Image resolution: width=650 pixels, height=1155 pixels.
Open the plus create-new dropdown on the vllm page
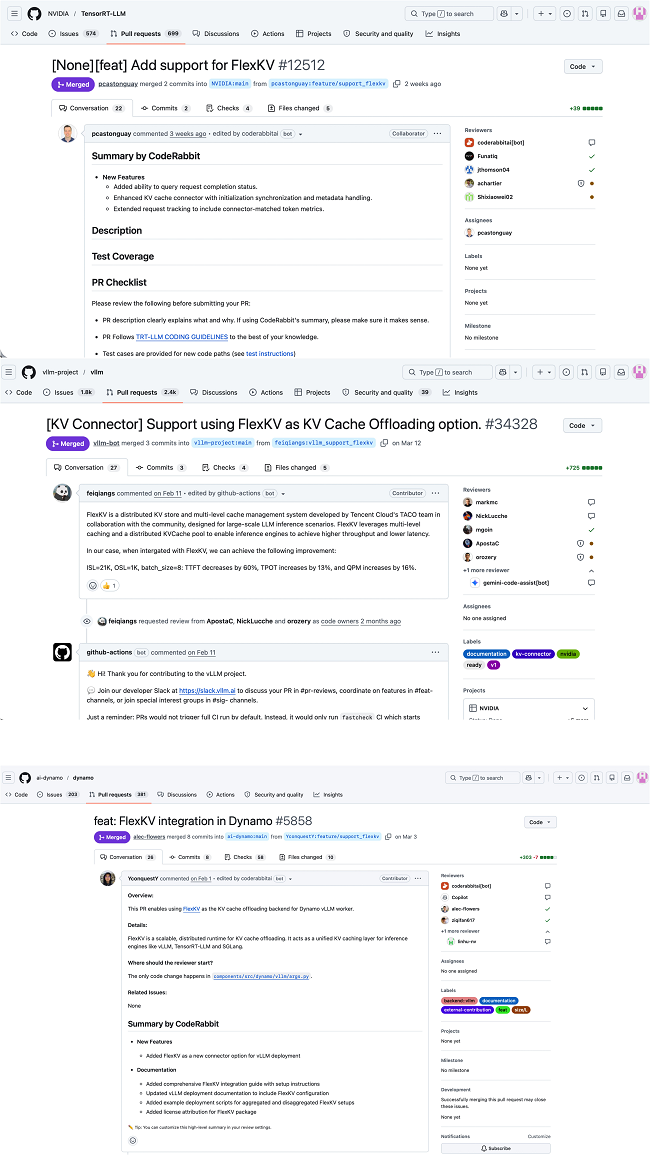pos(542,372)
